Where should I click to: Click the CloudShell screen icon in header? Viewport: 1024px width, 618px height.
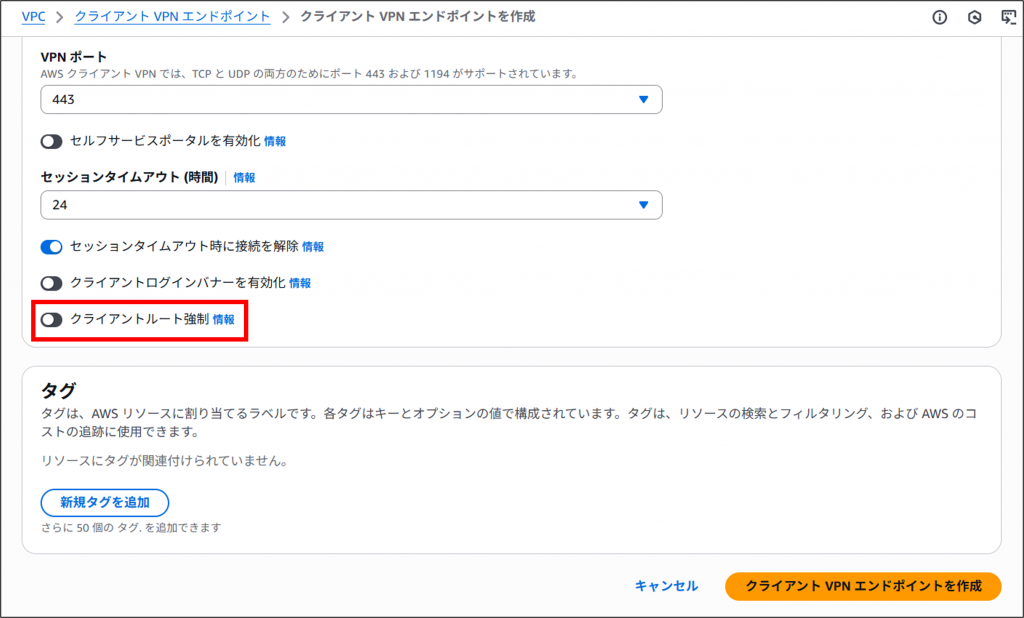click(1008, 17)
